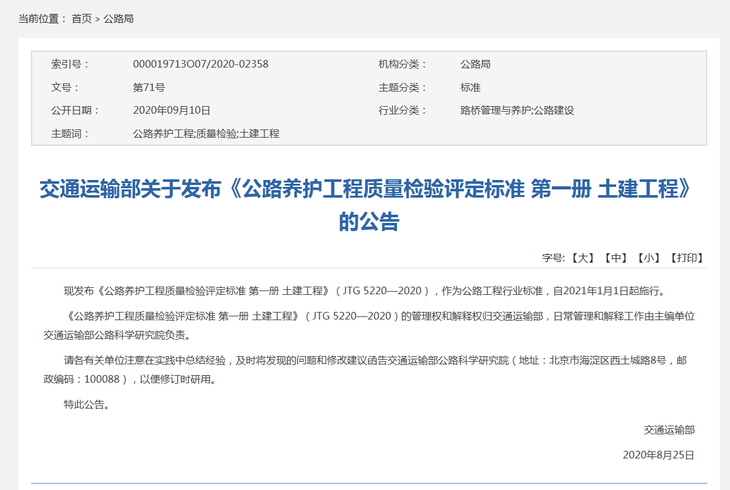
Task: Click the 索引号 field label
Action: (x=70, y=64)
